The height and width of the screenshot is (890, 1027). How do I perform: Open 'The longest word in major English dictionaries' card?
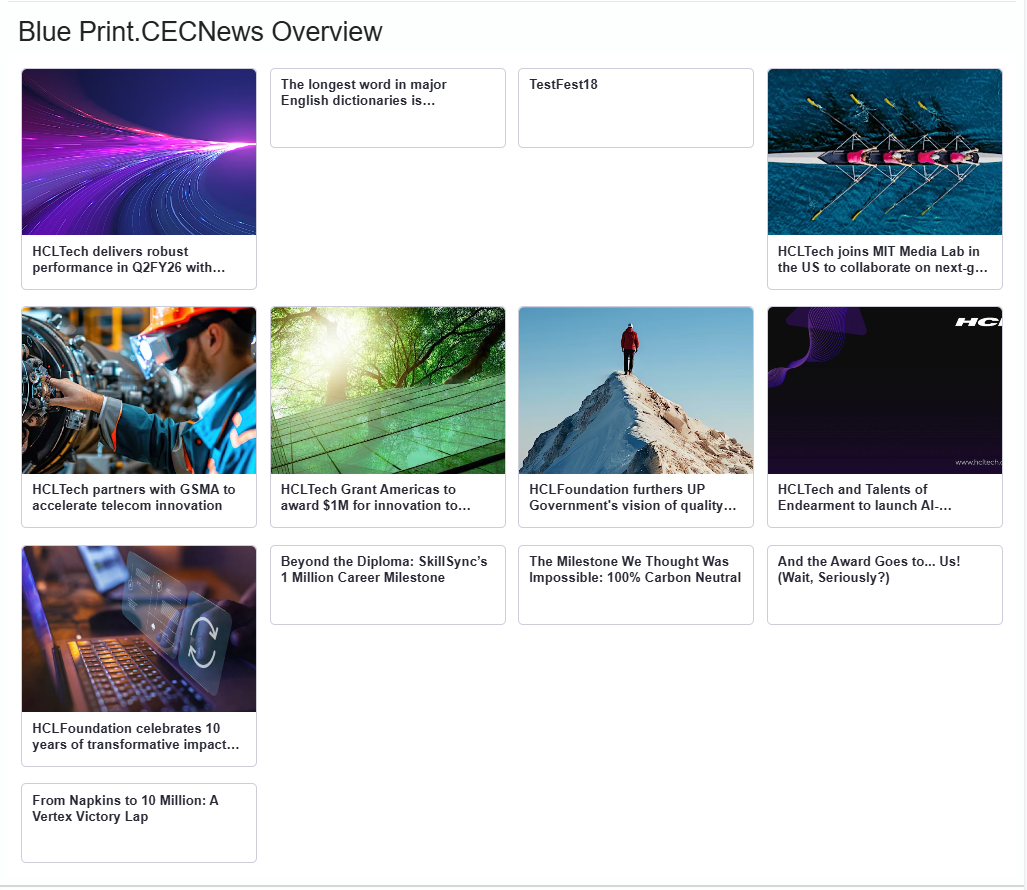point(388,108)
